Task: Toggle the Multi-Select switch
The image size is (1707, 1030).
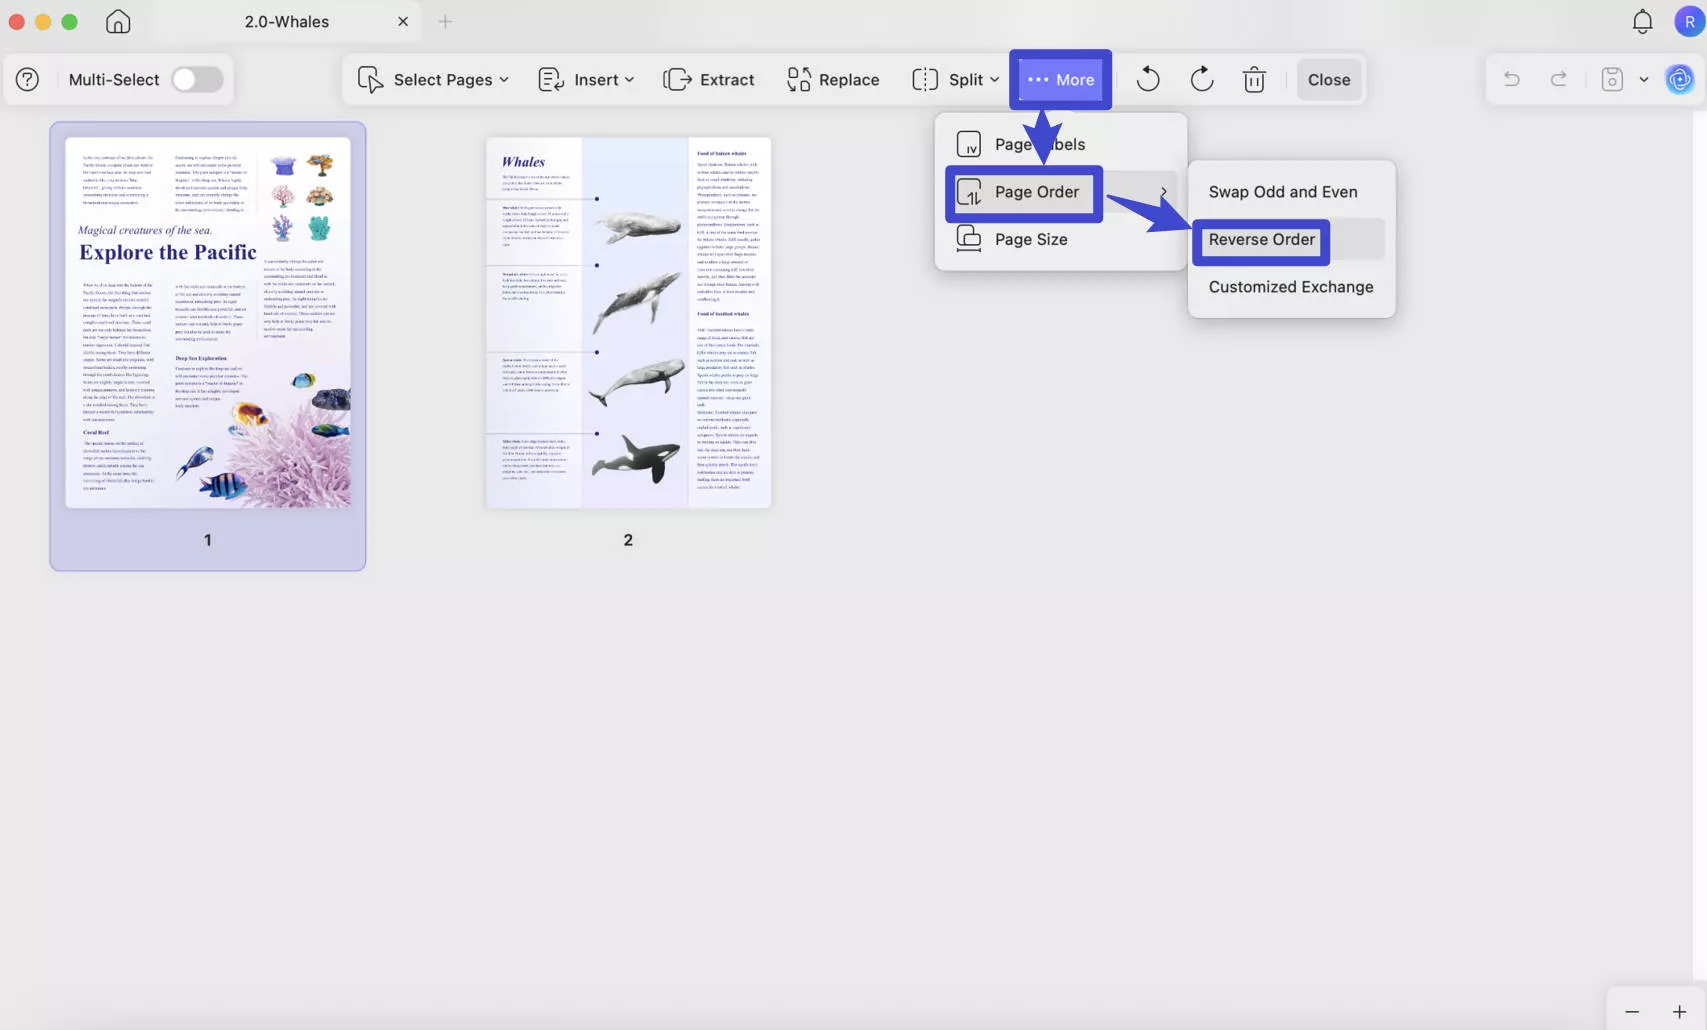Action: pyautogui.click(x=197, y=79)
